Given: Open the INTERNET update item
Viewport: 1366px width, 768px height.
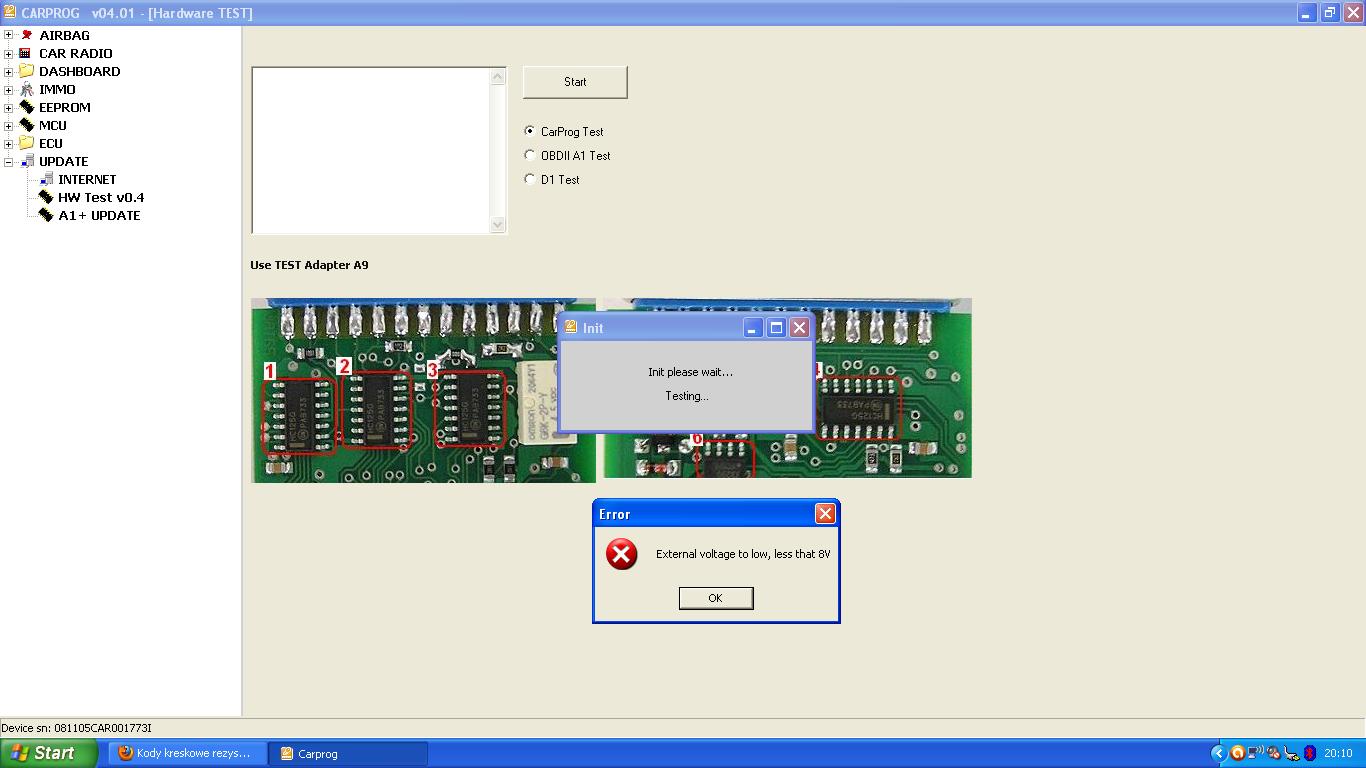Looking at the screenshot, I should pos(87,179).
